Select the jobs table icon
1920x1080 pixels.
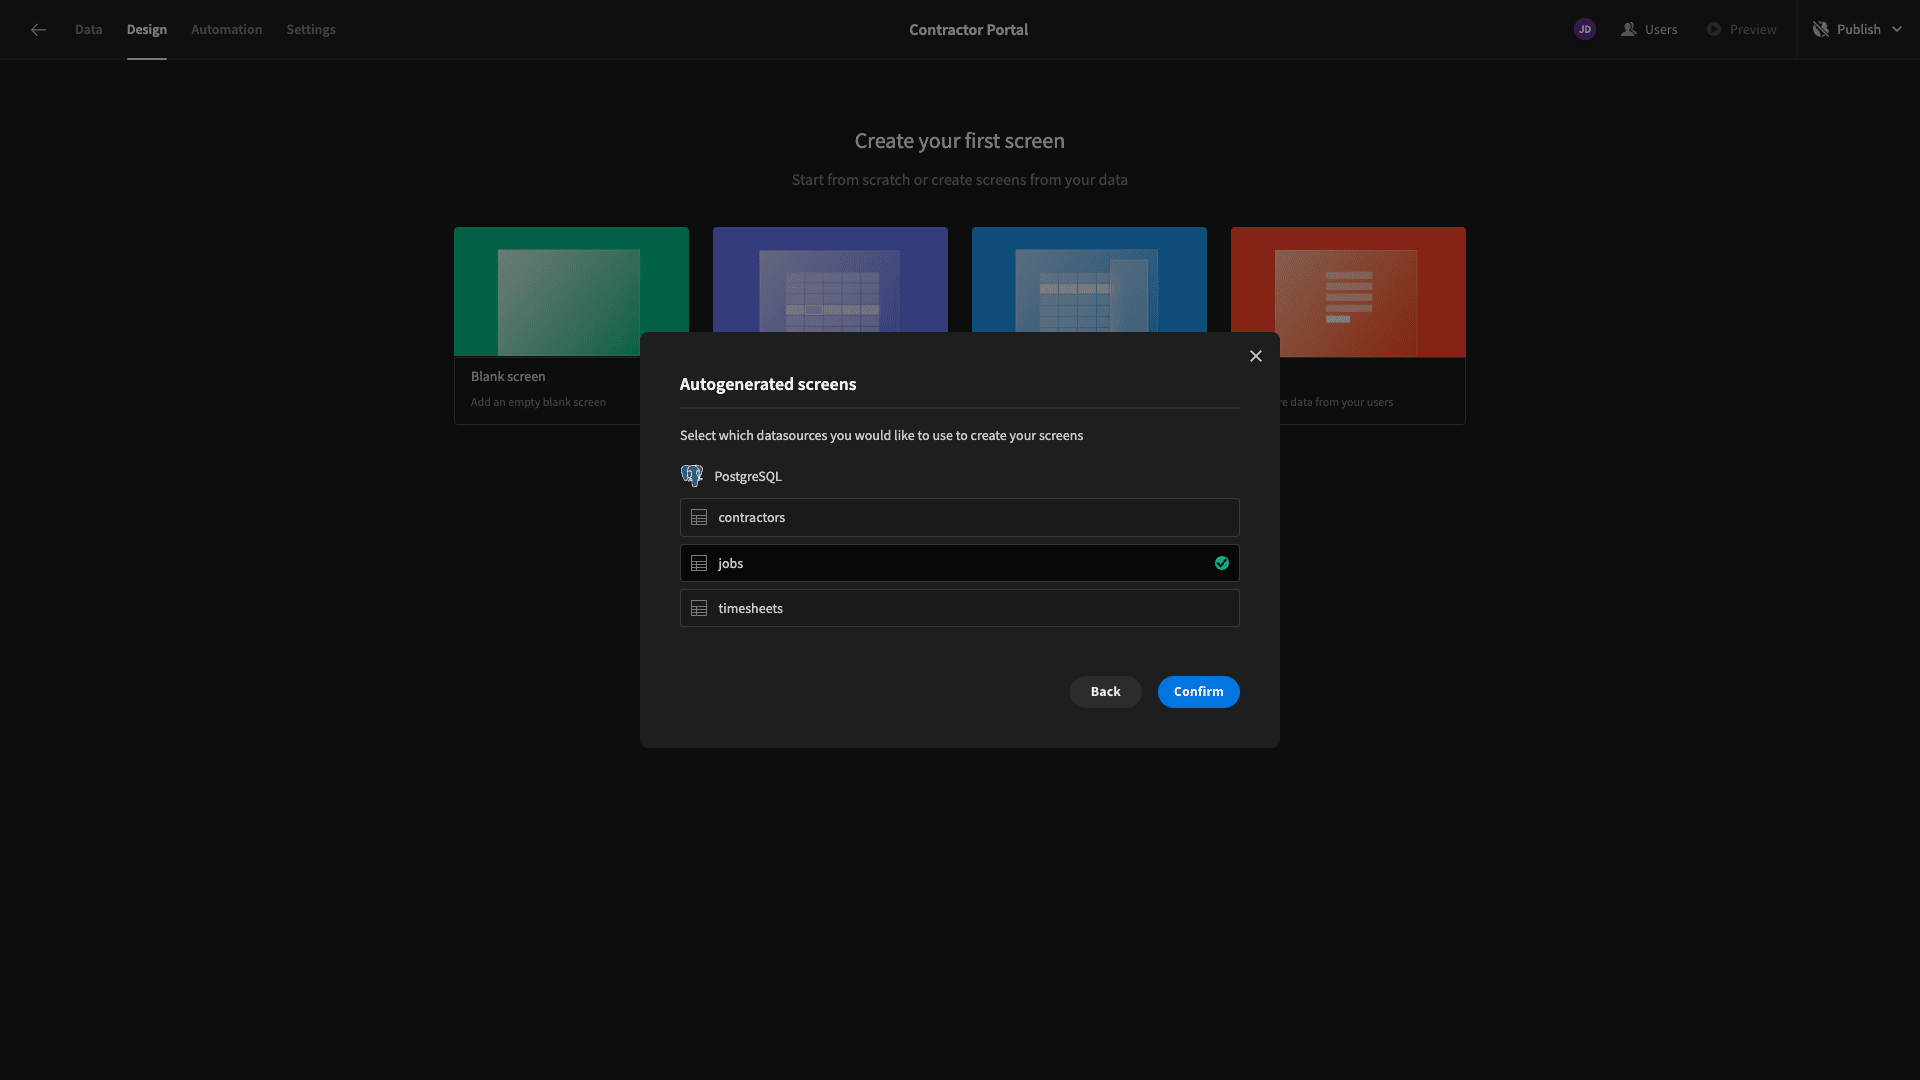tap(699, 563)
